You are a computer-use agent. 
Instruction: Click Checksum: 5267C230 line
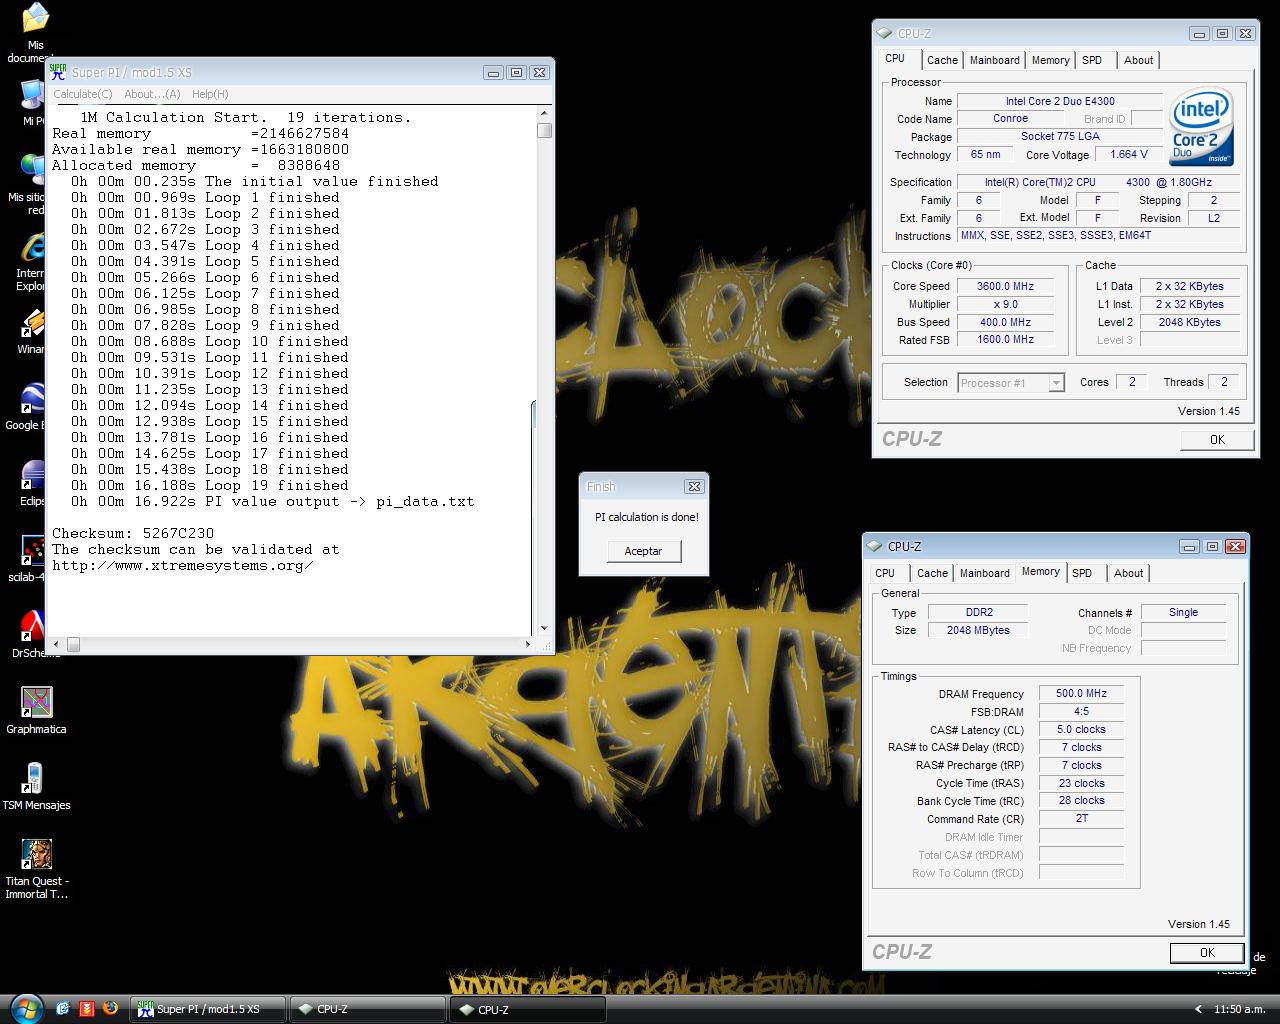[133, 533]
